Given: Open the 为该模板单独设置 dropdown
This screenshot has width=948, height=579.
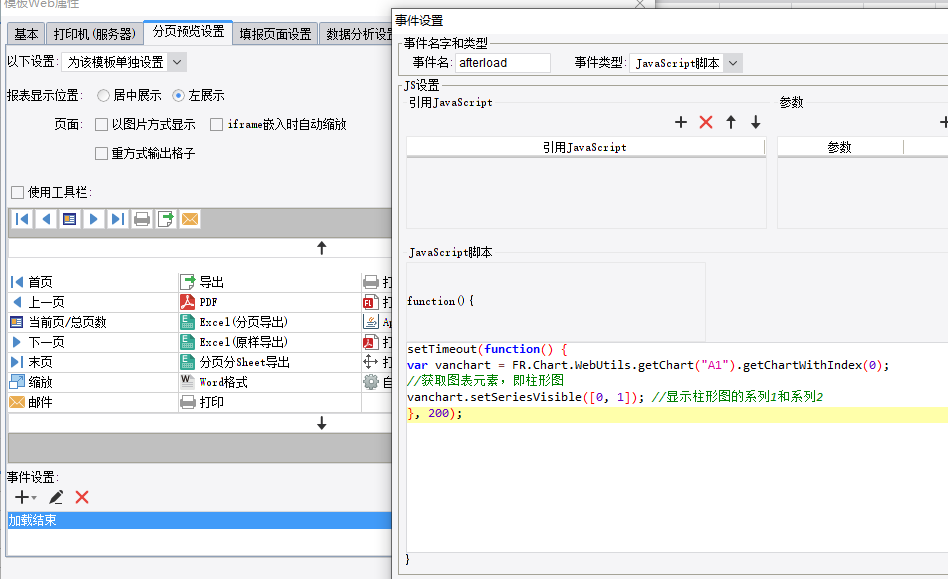Looking at the screenshot, I should pos(124,62).
